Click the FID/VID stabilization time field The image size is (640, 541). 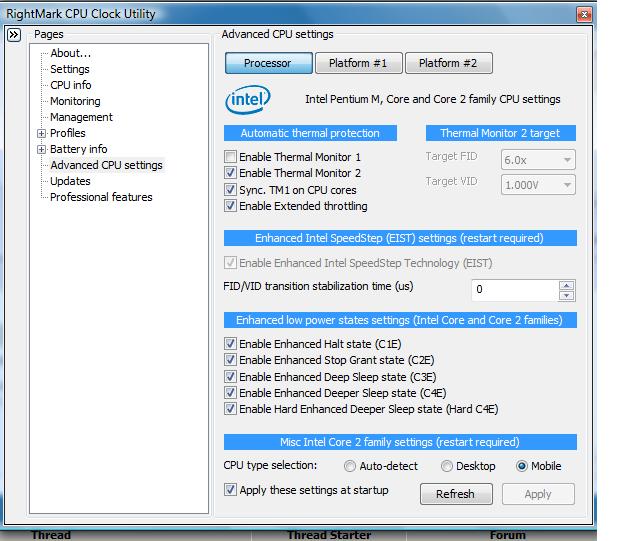(x=515, y=290)
